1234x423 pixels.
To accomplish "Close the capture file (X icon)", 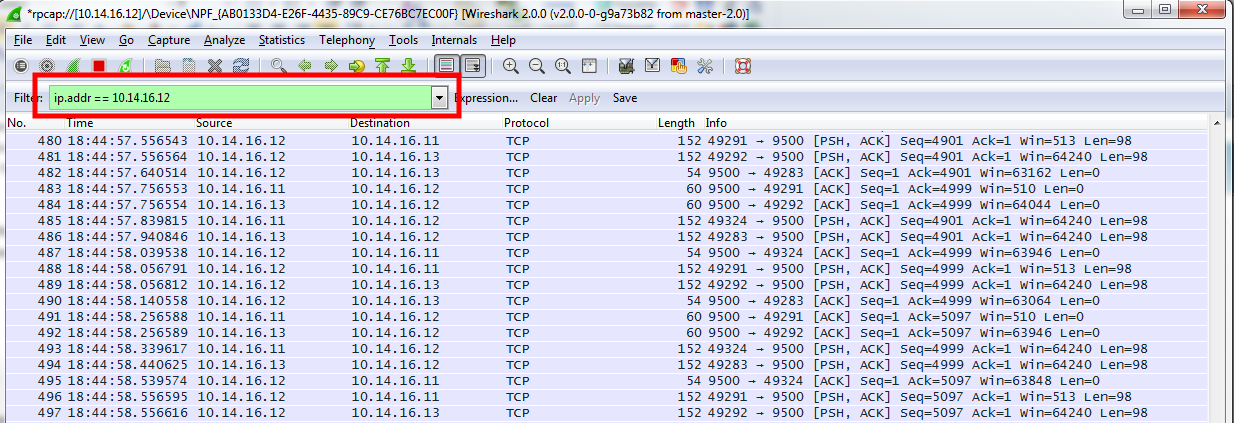I will [x=215, y=66].
